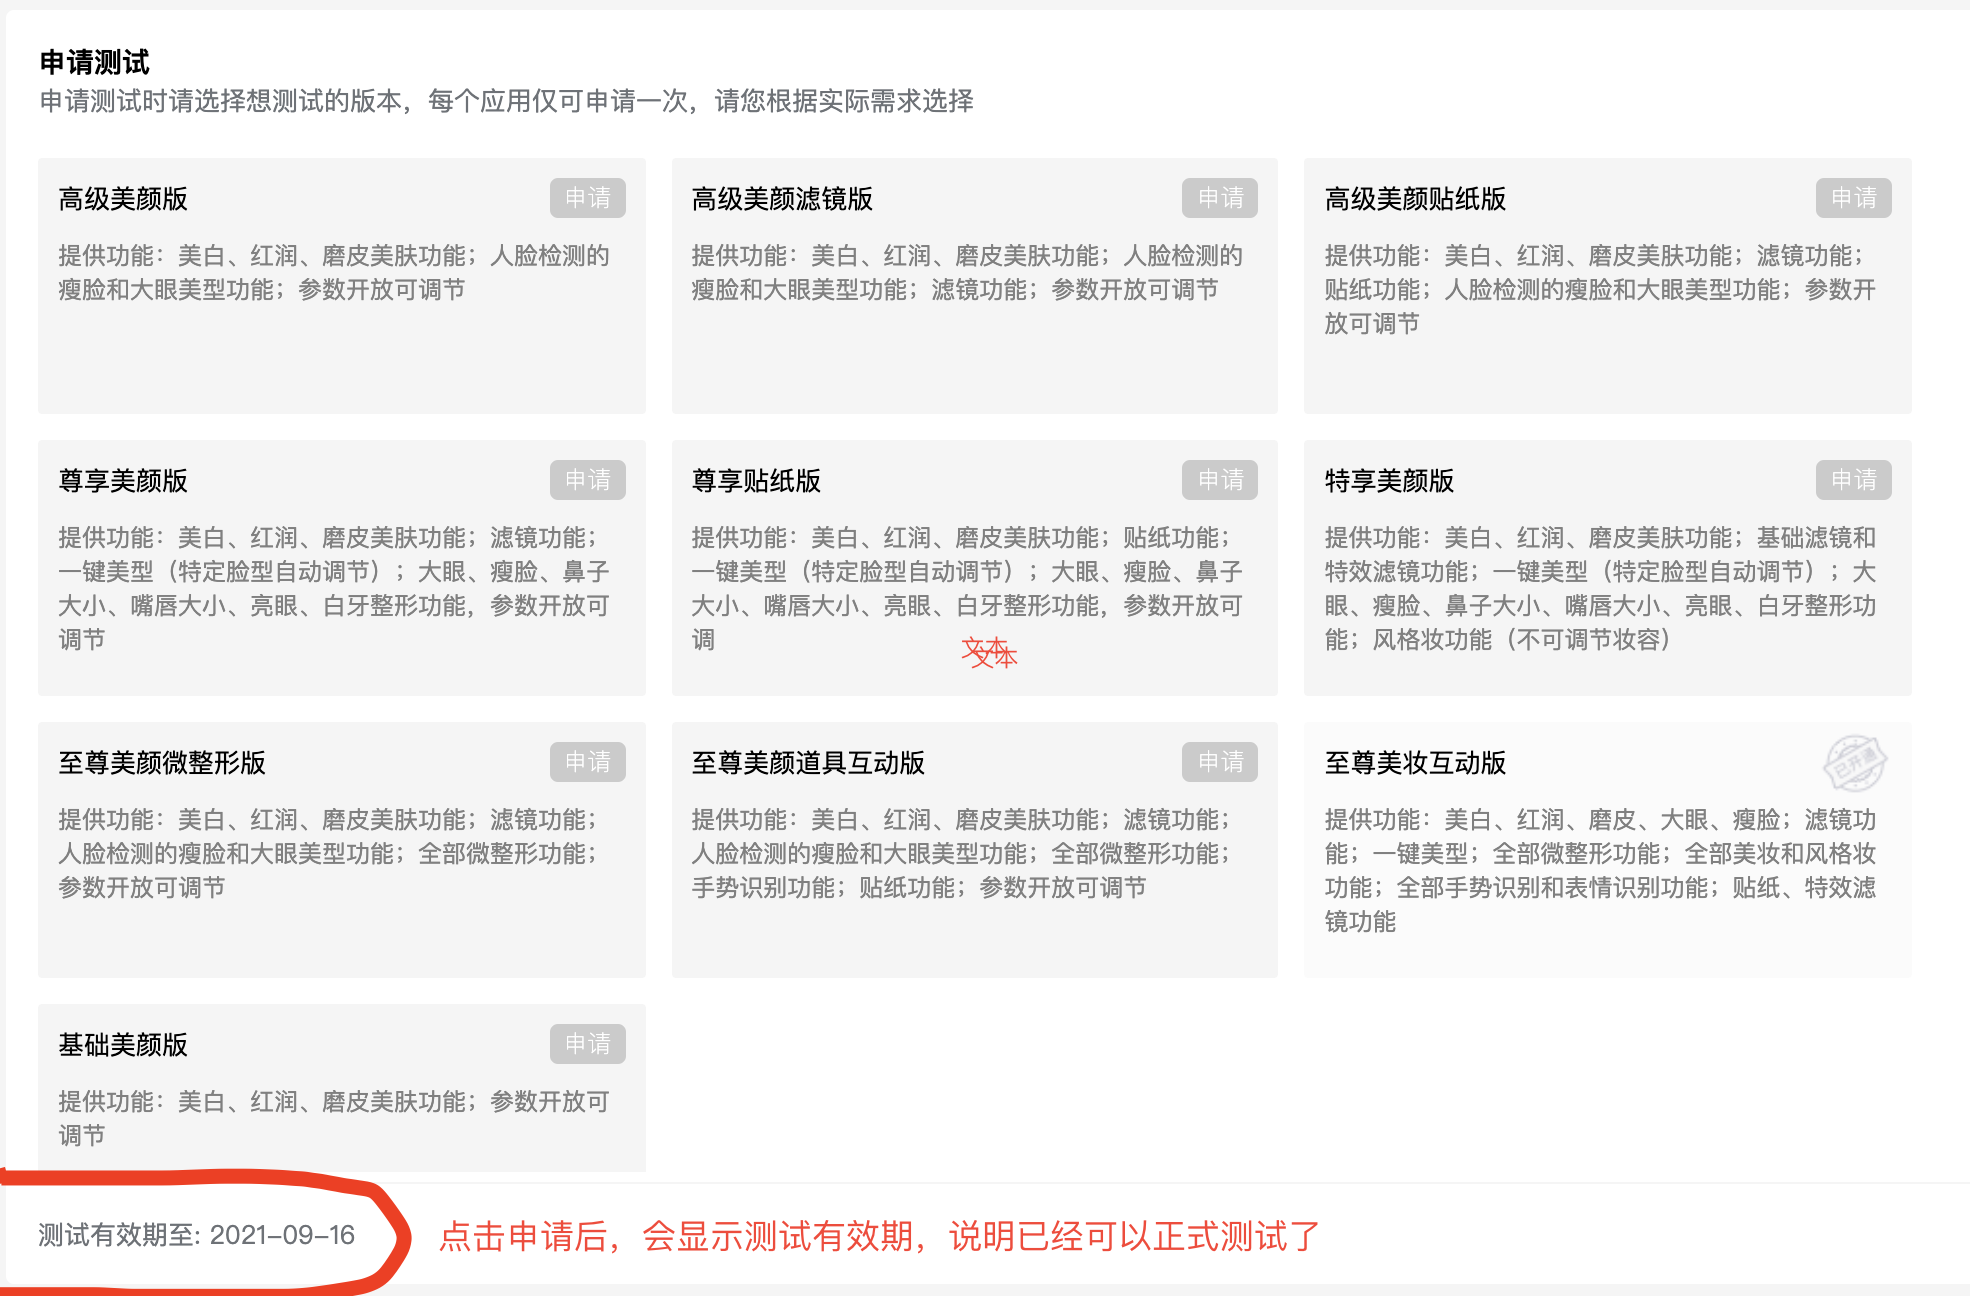The image size is (1970, 1296).
Task: Click the 测试有效期至 2021-09-16 text
Action: 196,1235
